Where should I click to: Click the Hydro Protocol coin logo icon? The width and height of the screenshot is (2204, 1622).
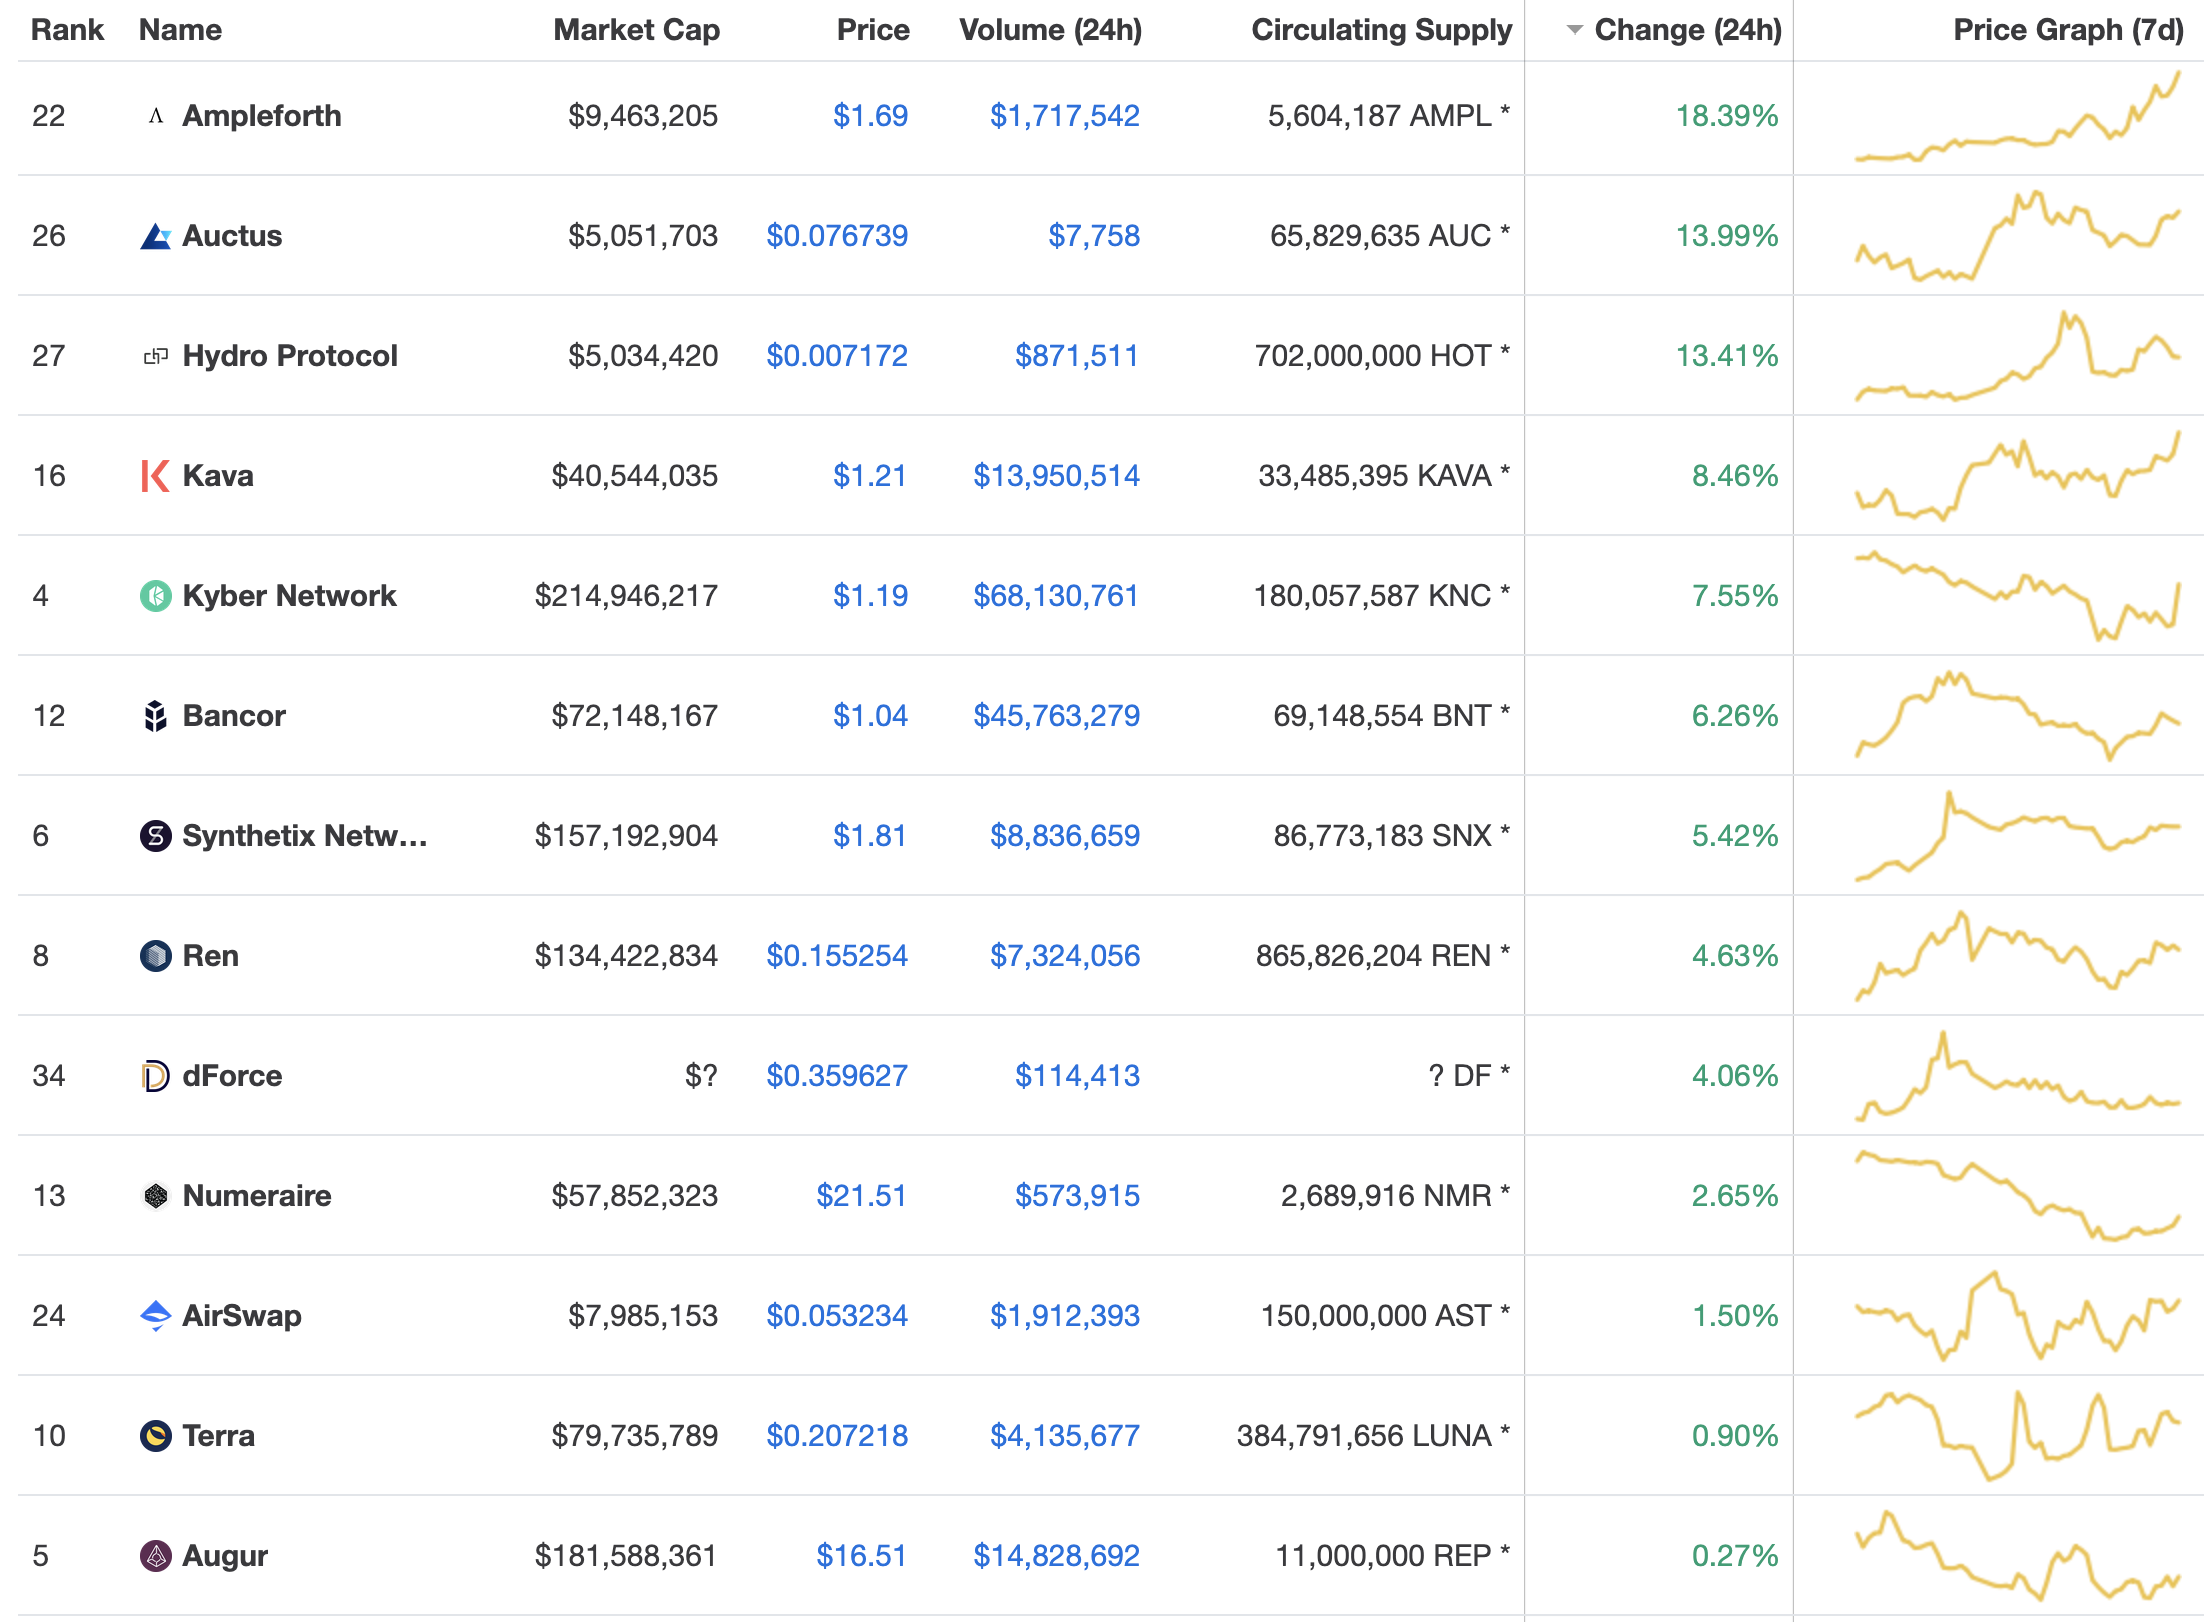point(155,356)
